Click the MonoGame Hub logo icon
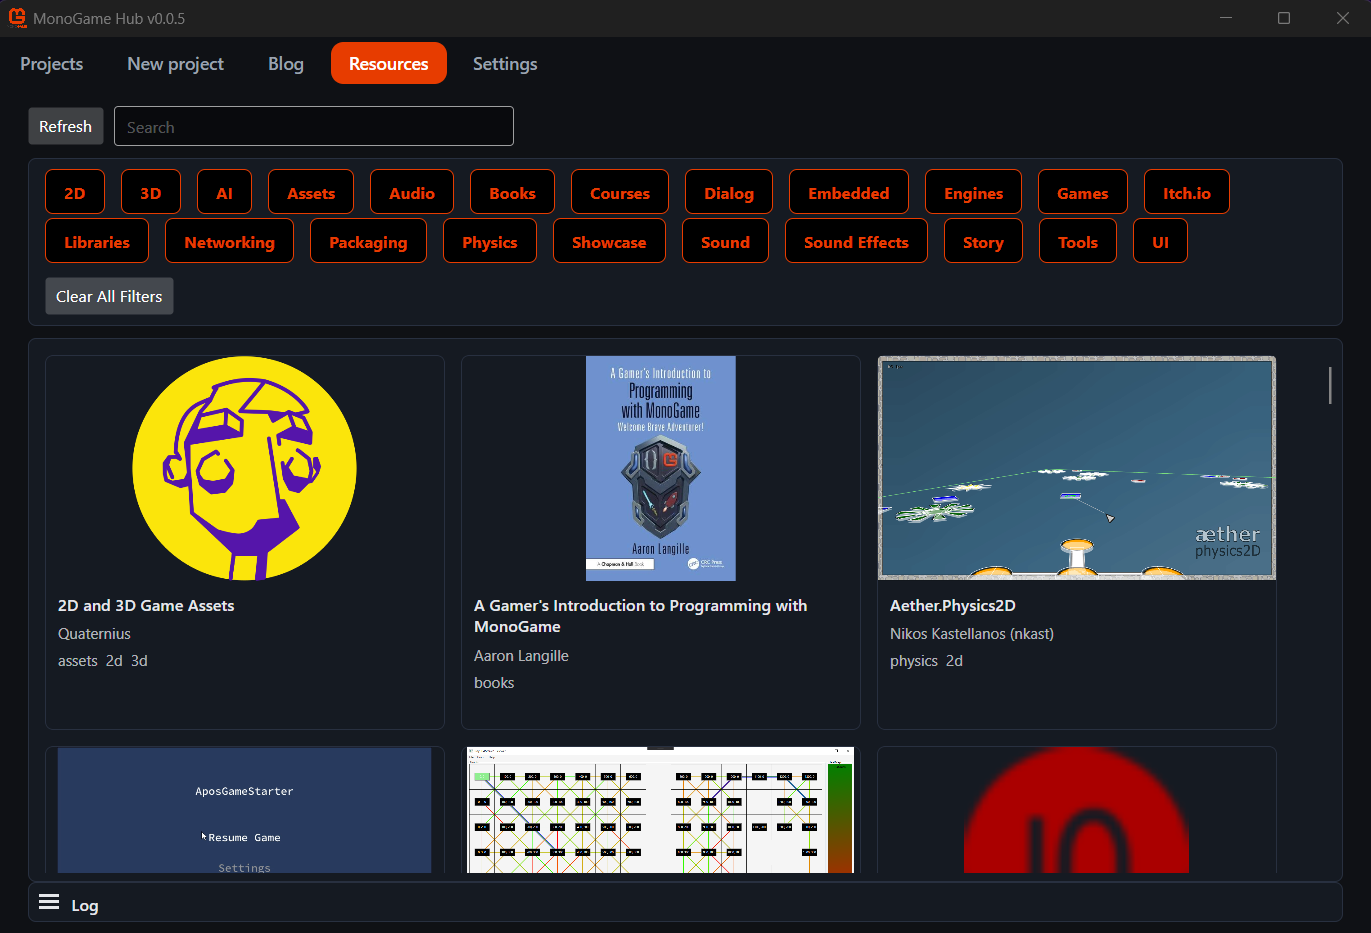 click(17, 18)
